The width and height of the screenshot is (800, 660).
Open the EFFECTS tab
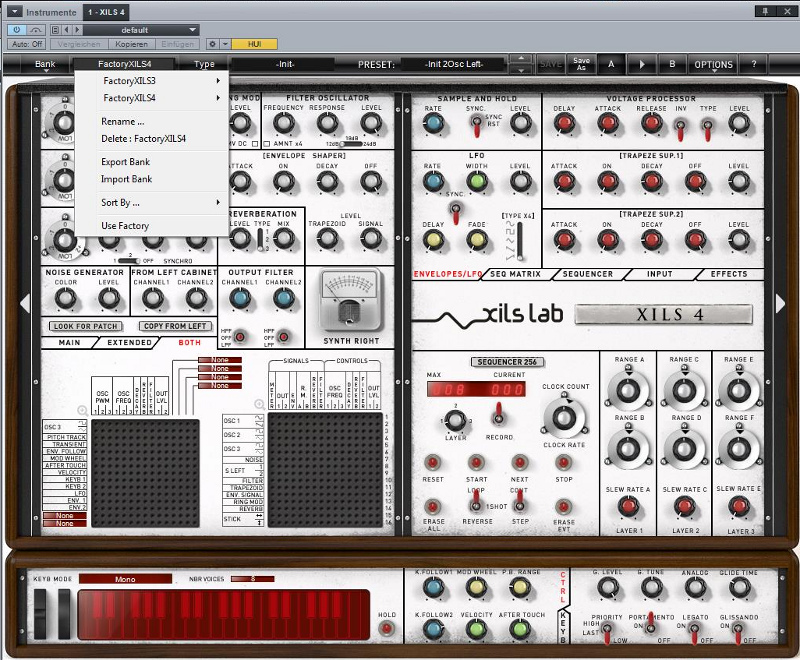(729, 274)
